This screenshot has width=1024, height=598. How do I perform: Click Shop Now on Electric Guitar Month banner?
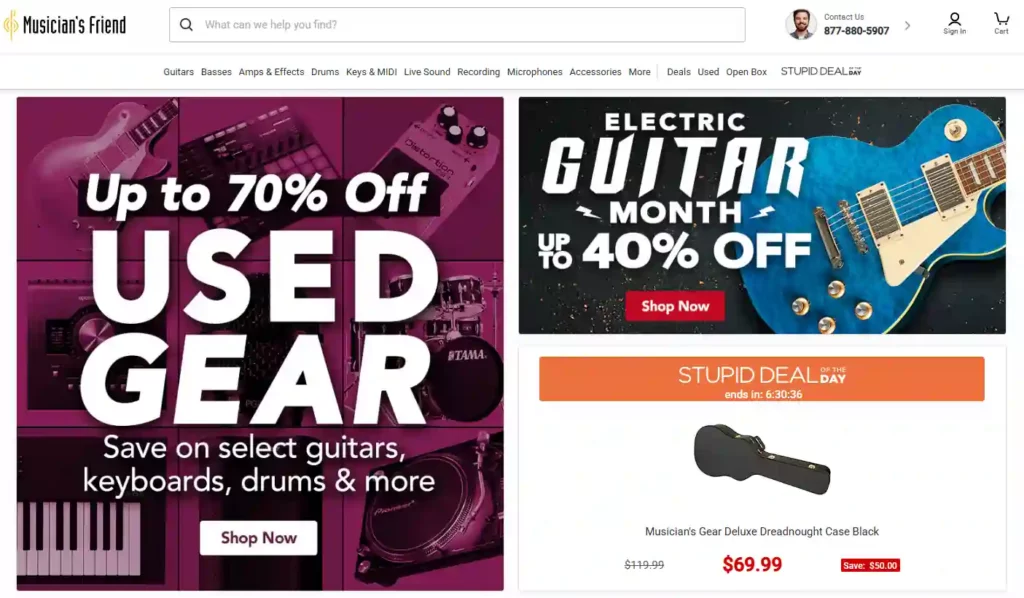[675, 306]
